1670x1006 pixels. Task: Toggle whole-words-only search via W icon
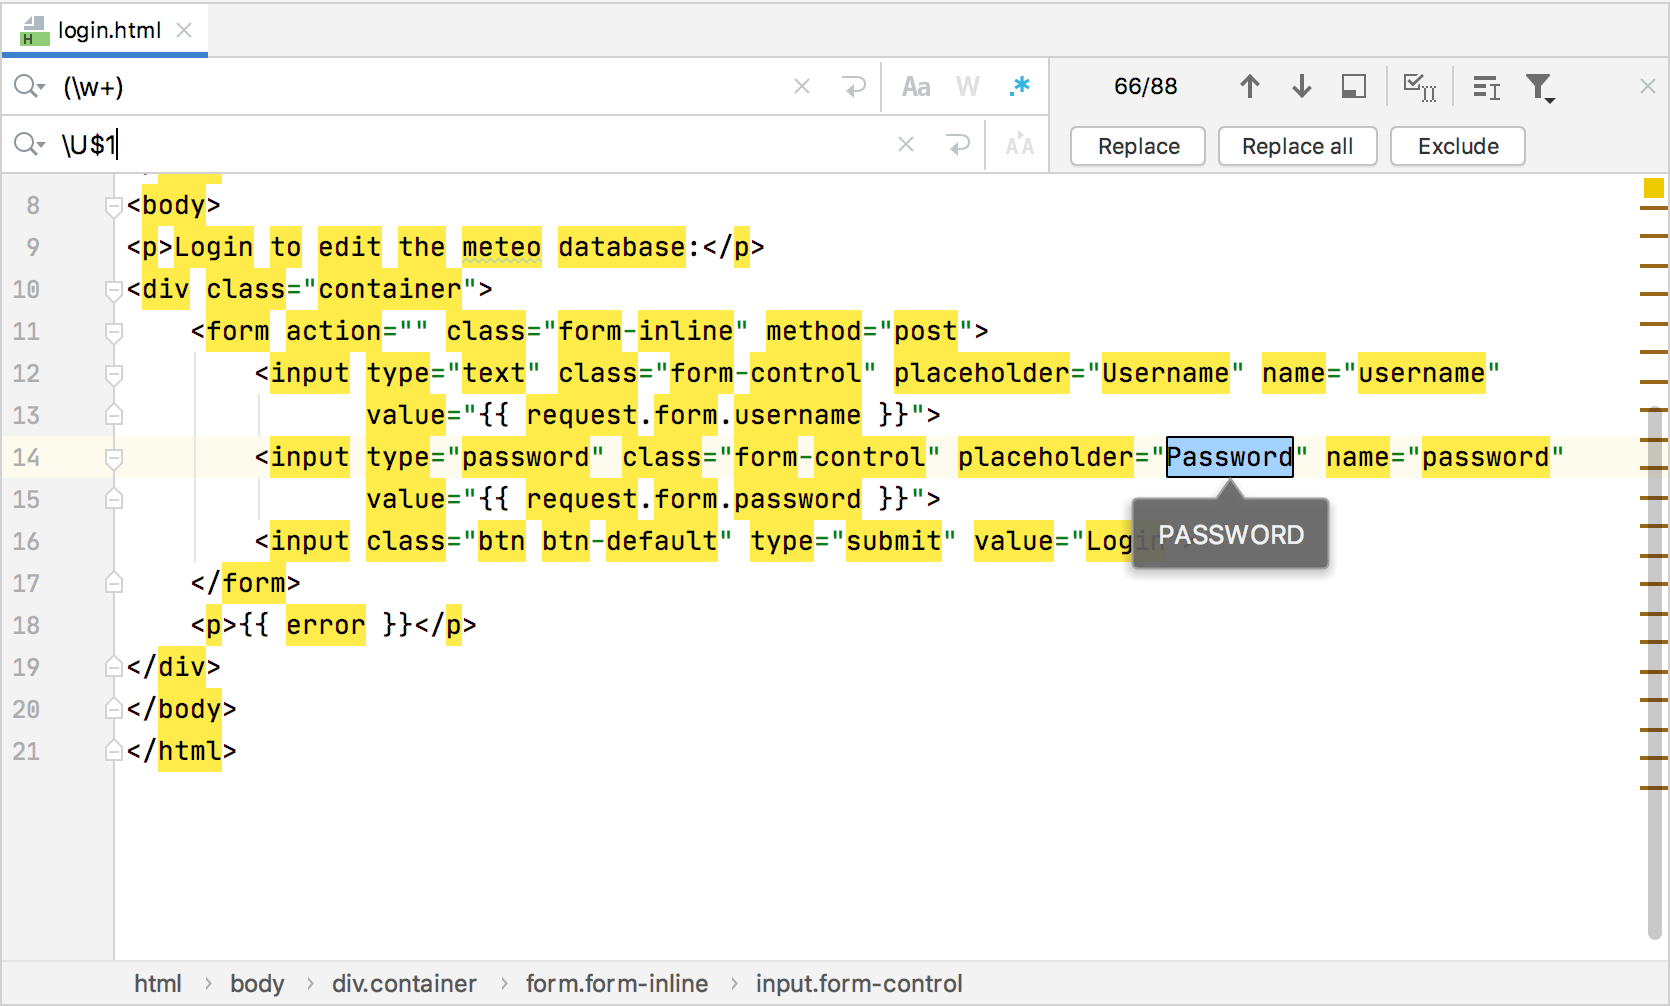[x=967, y=86]
